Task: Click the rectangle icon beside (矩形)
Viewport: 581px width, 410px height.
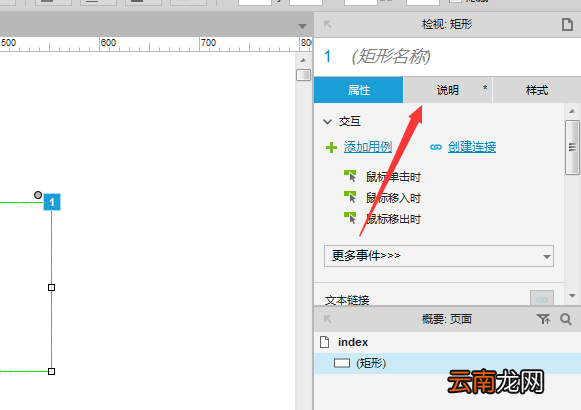Action: (342, 363)
